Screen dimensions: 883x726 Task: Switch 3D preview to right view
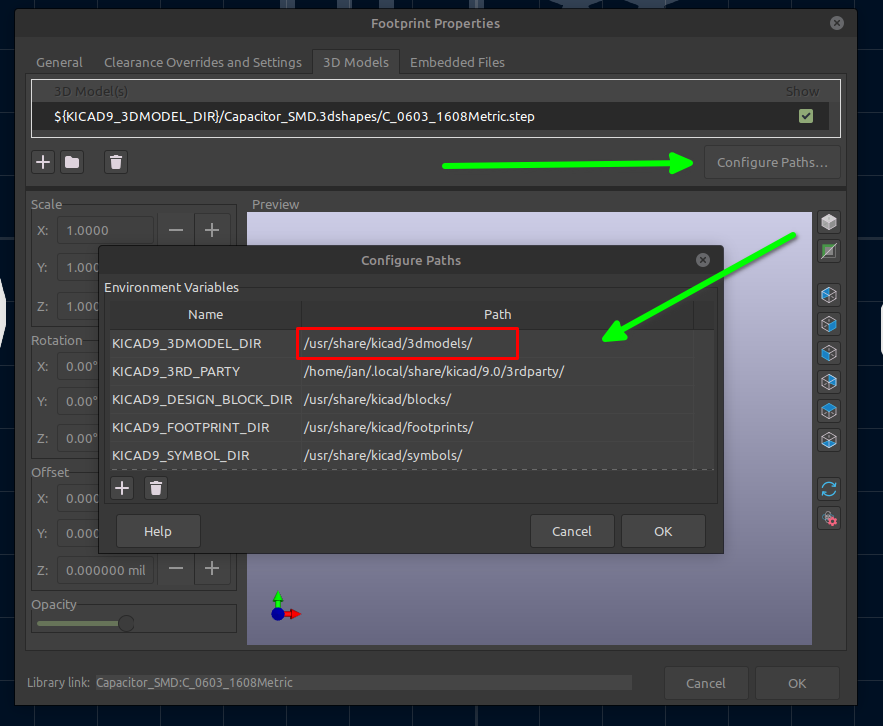[x=829, y=324]
